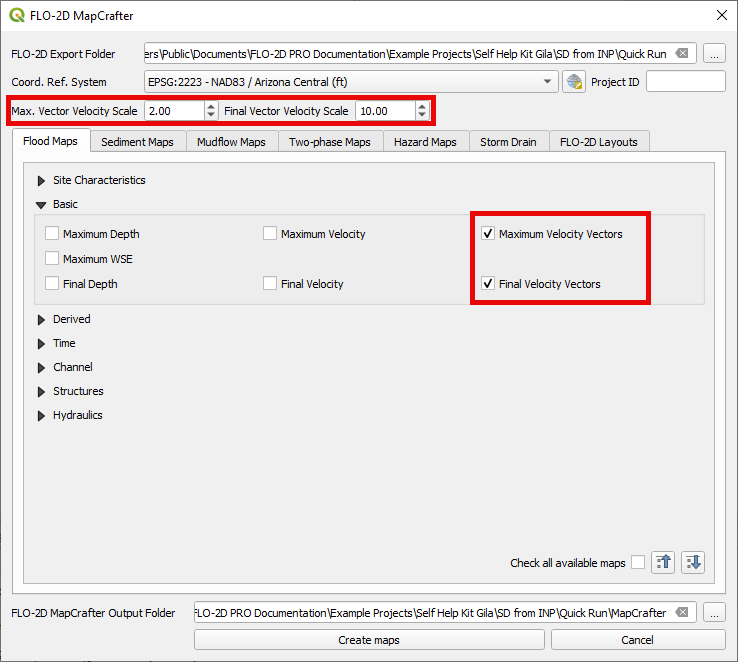Expand the Site Characteristics section
This screenshot has width=738, height=662.
pos(41,181)
